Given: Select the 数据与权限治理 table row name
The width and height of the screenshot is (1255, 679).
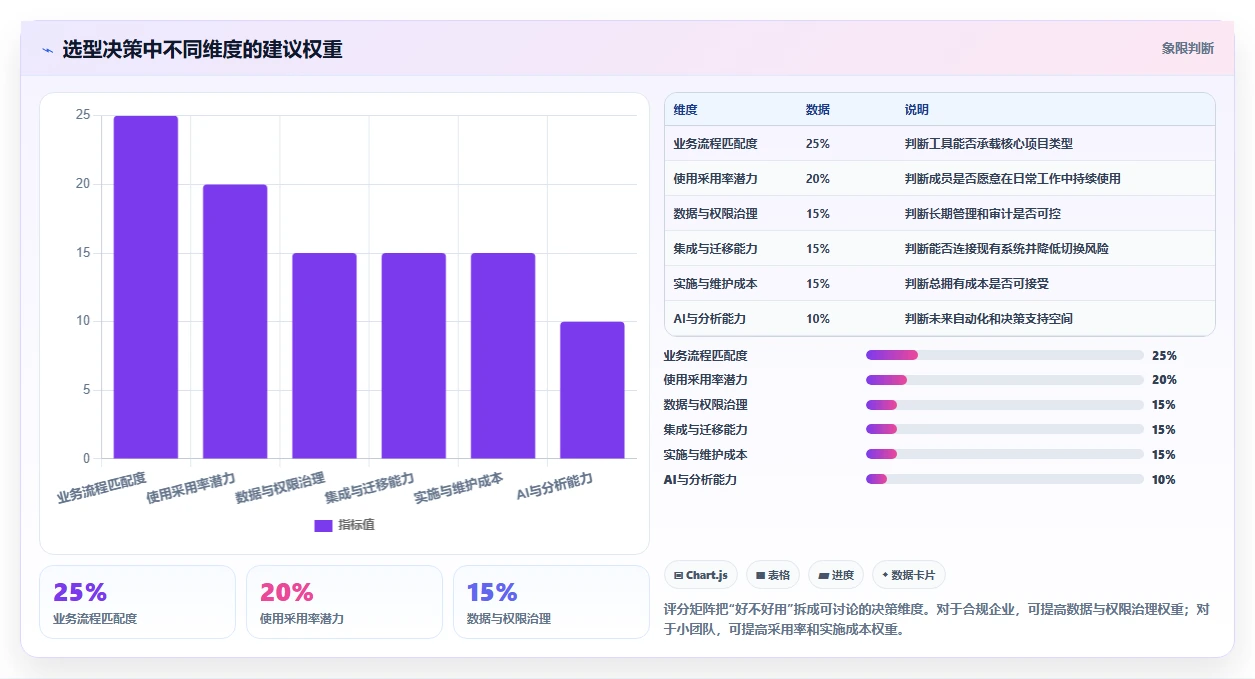Looking at the screenshot, I should coord(715,214).
